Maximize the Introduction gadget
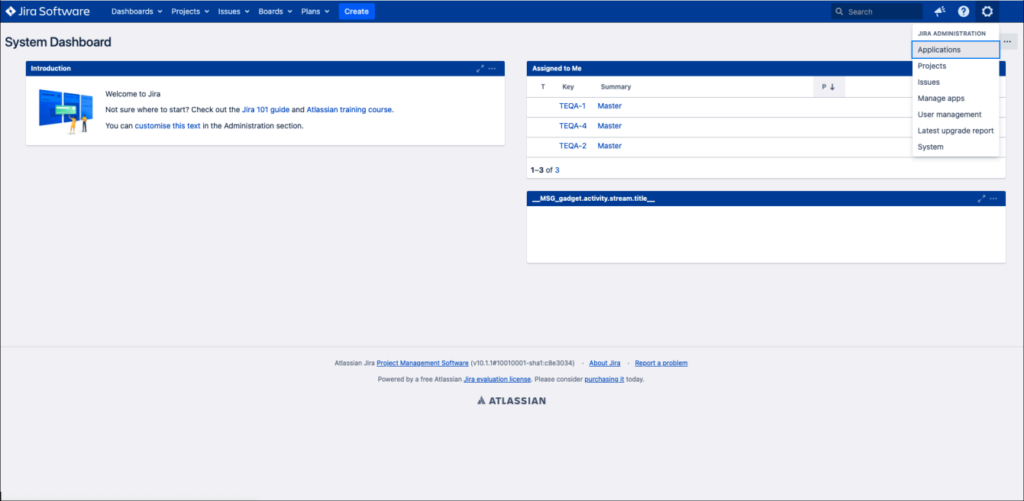Screen dimensions: 1024x501 coord(480,68)
